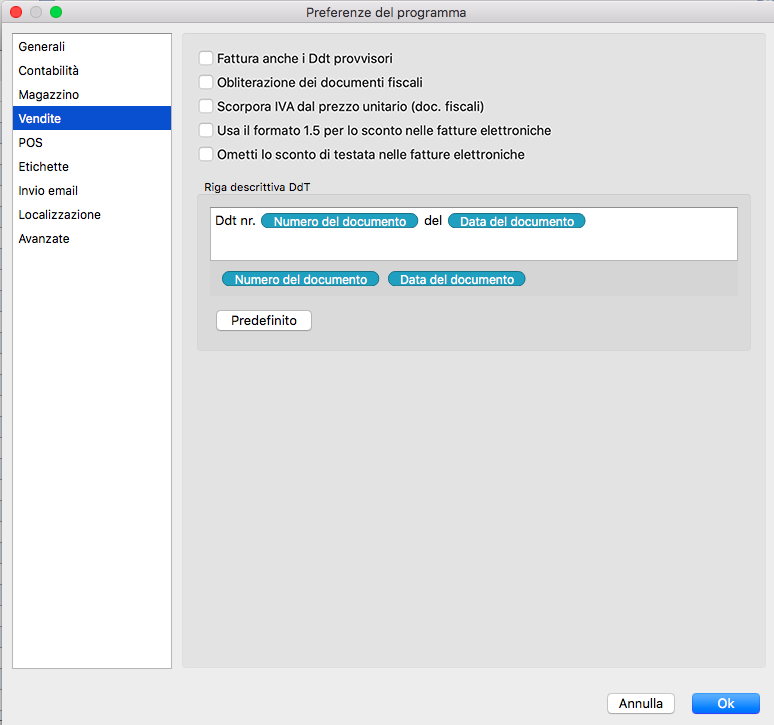The image size is (774, 725).
Task: Go to Etichette preferences
Action: [44, 167]
